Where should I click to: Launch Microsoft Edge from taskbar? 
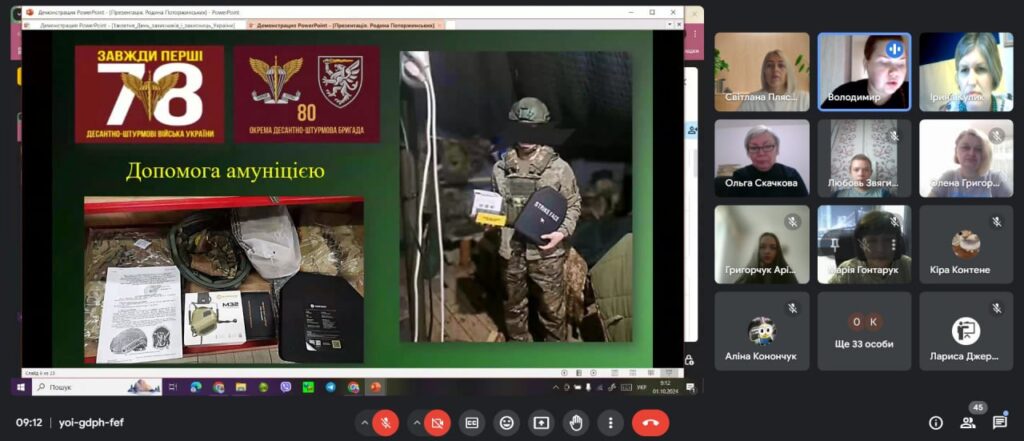pos(195,387)
